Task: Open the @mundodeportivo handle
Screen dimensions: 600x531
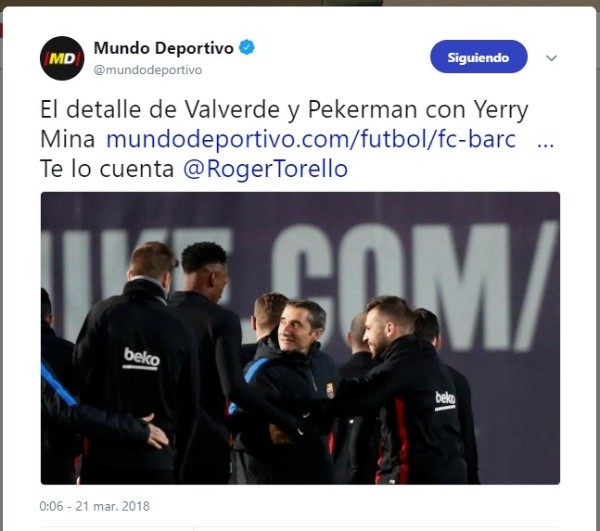Action: (x=148, y=70)
